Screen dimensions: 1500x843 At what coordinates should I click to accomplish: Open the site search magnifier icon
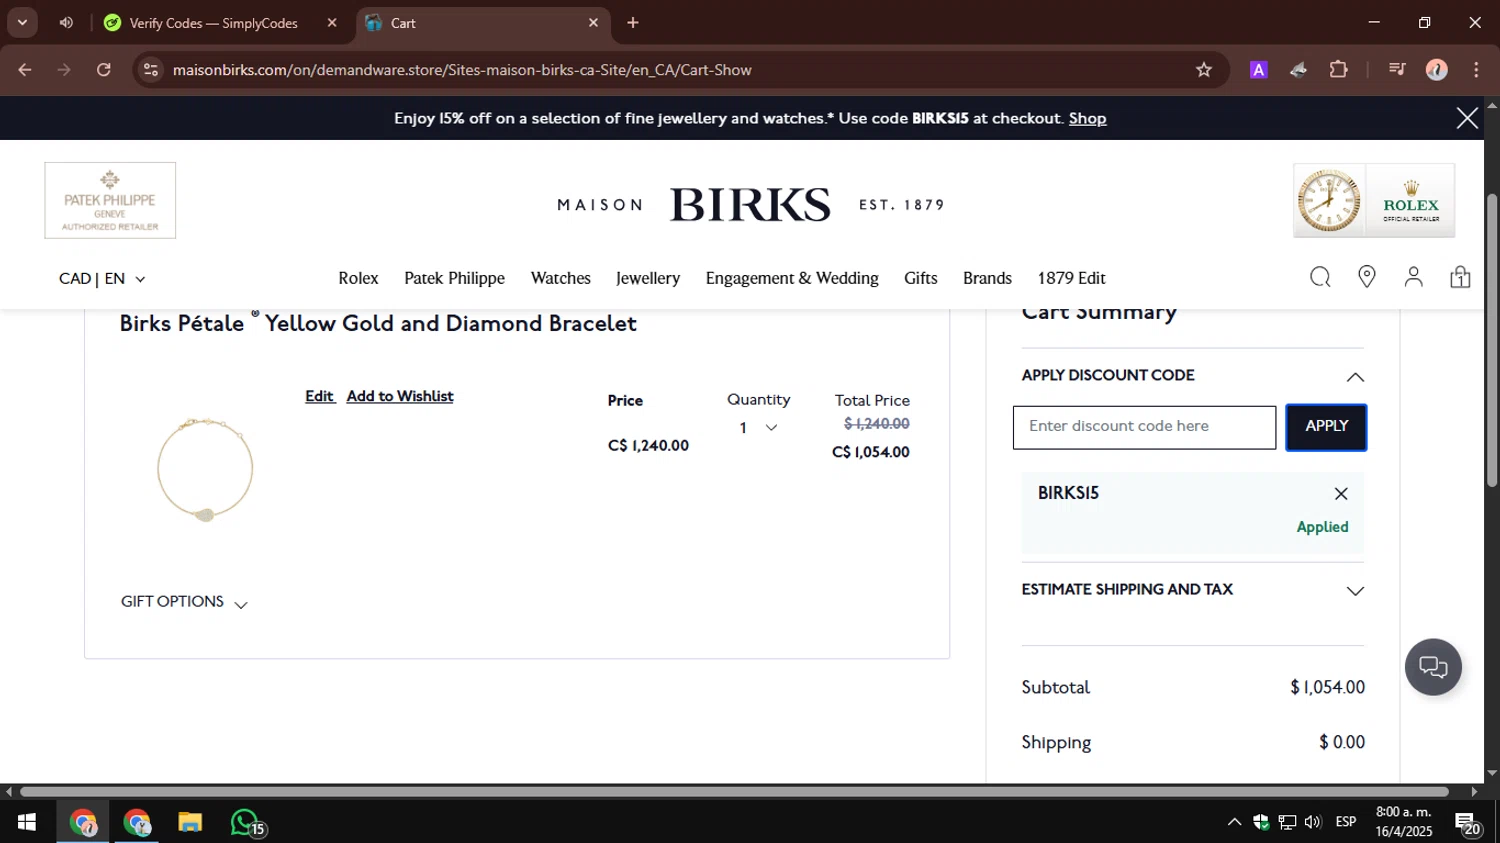[x=1320, y=277]
